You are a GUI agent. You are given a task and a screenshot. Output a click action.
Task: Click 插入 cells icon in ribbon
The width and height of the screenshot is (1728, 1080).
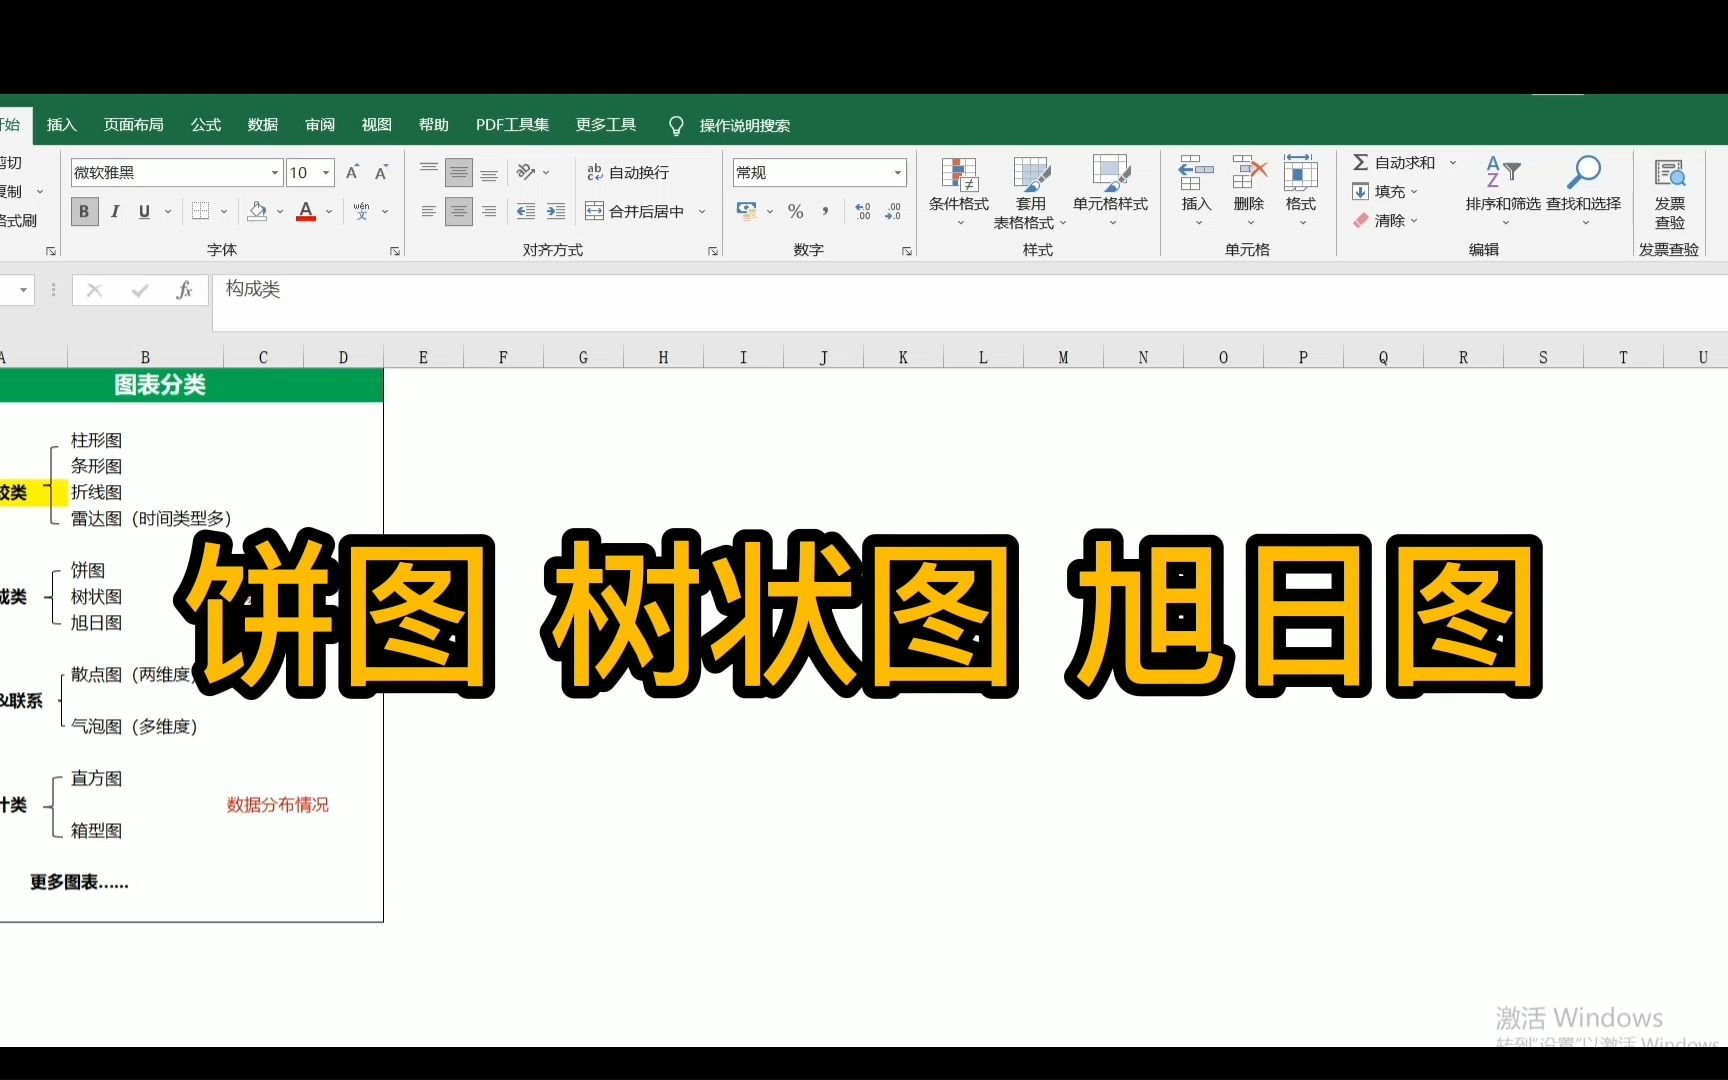[x=1196, y=192]
